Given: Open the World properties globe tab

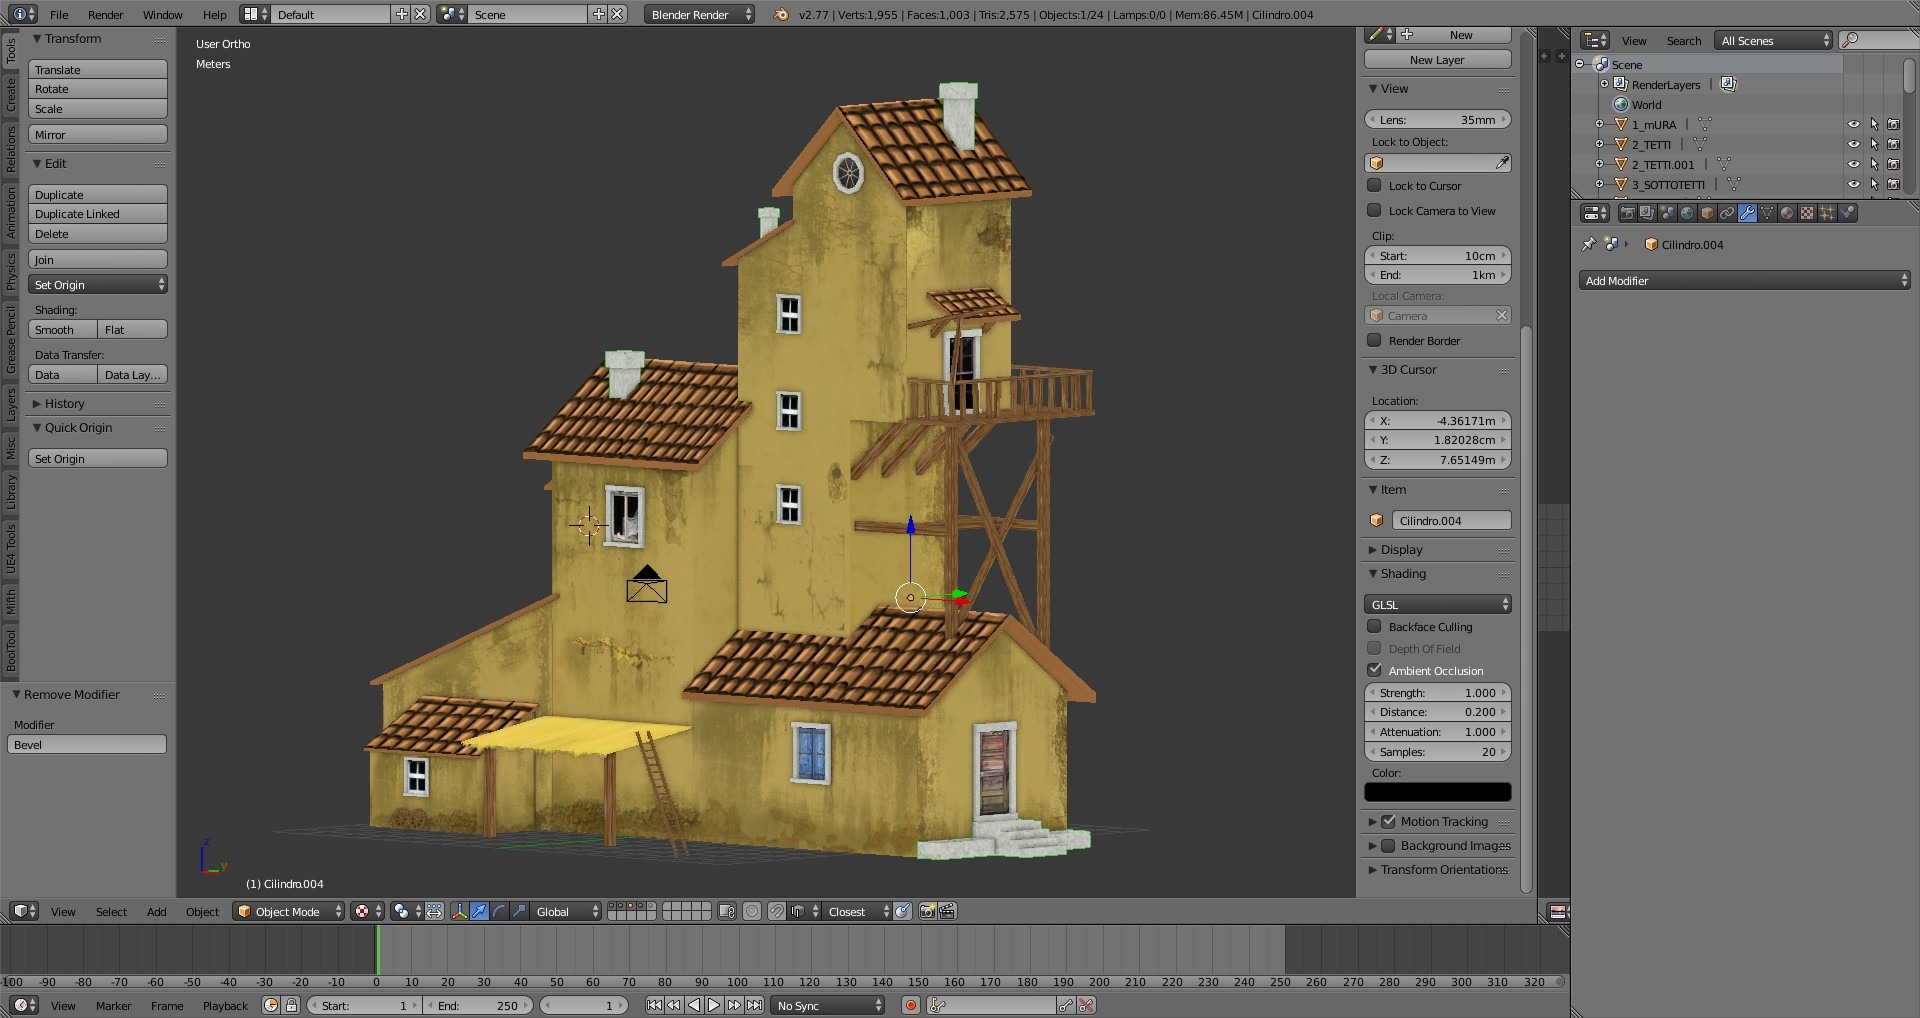Looking at the screenshot, I should (1687, 213).
